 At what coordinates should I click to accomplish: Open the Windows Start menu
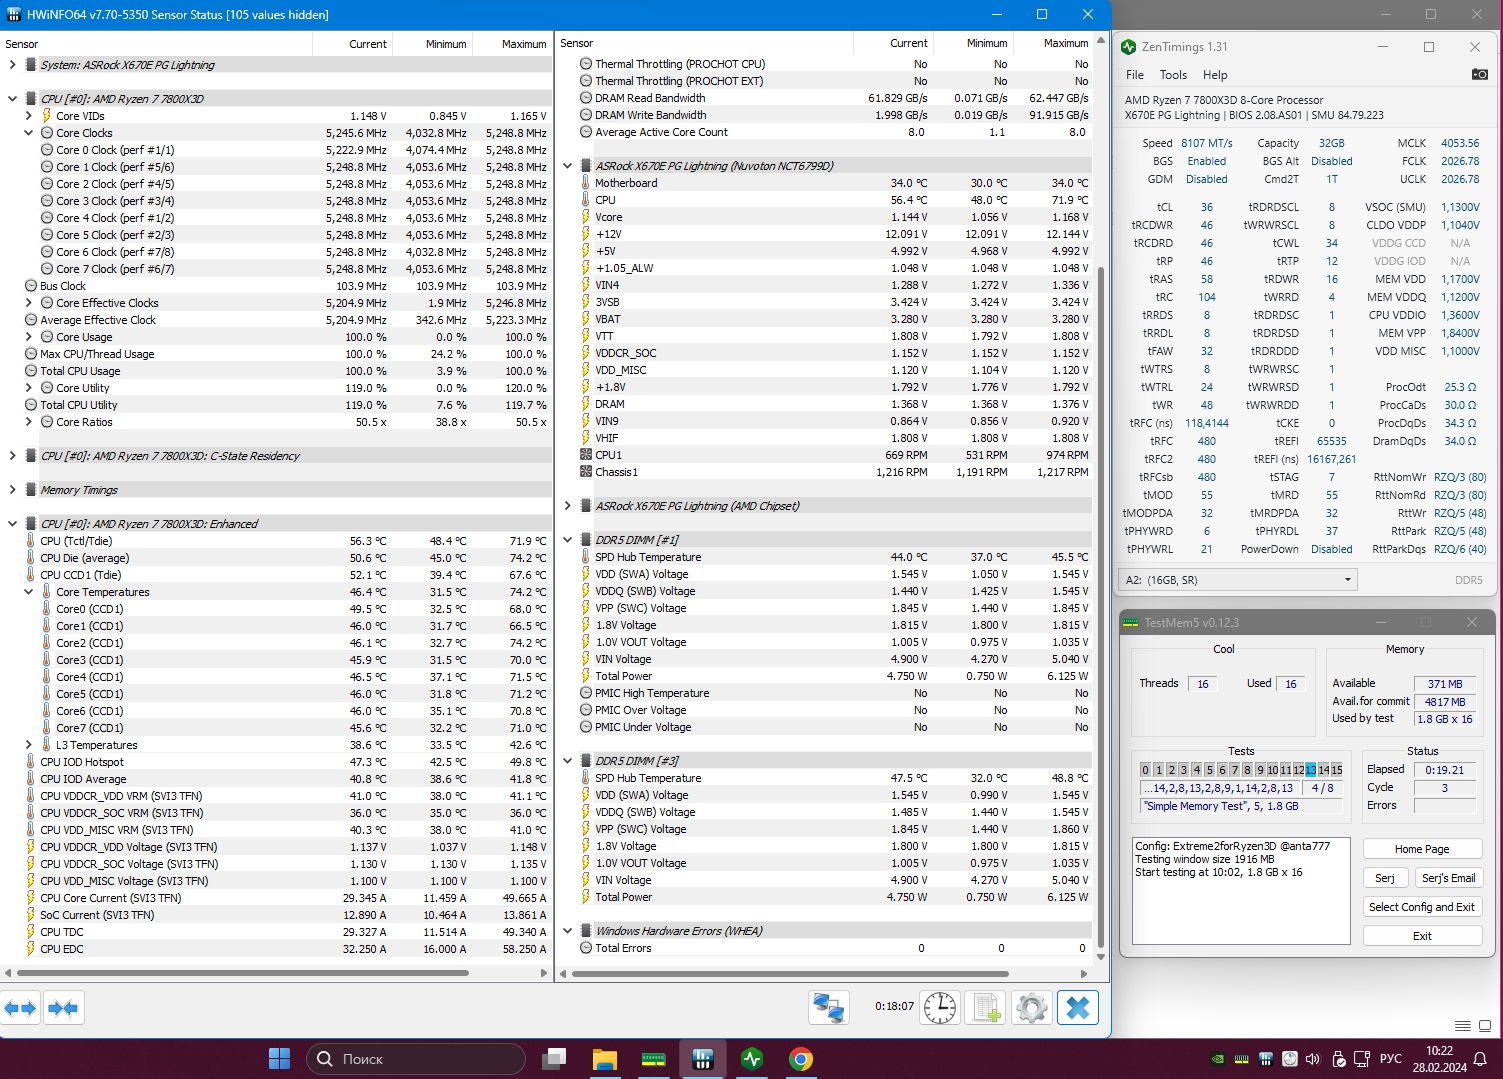point(280,1058)
